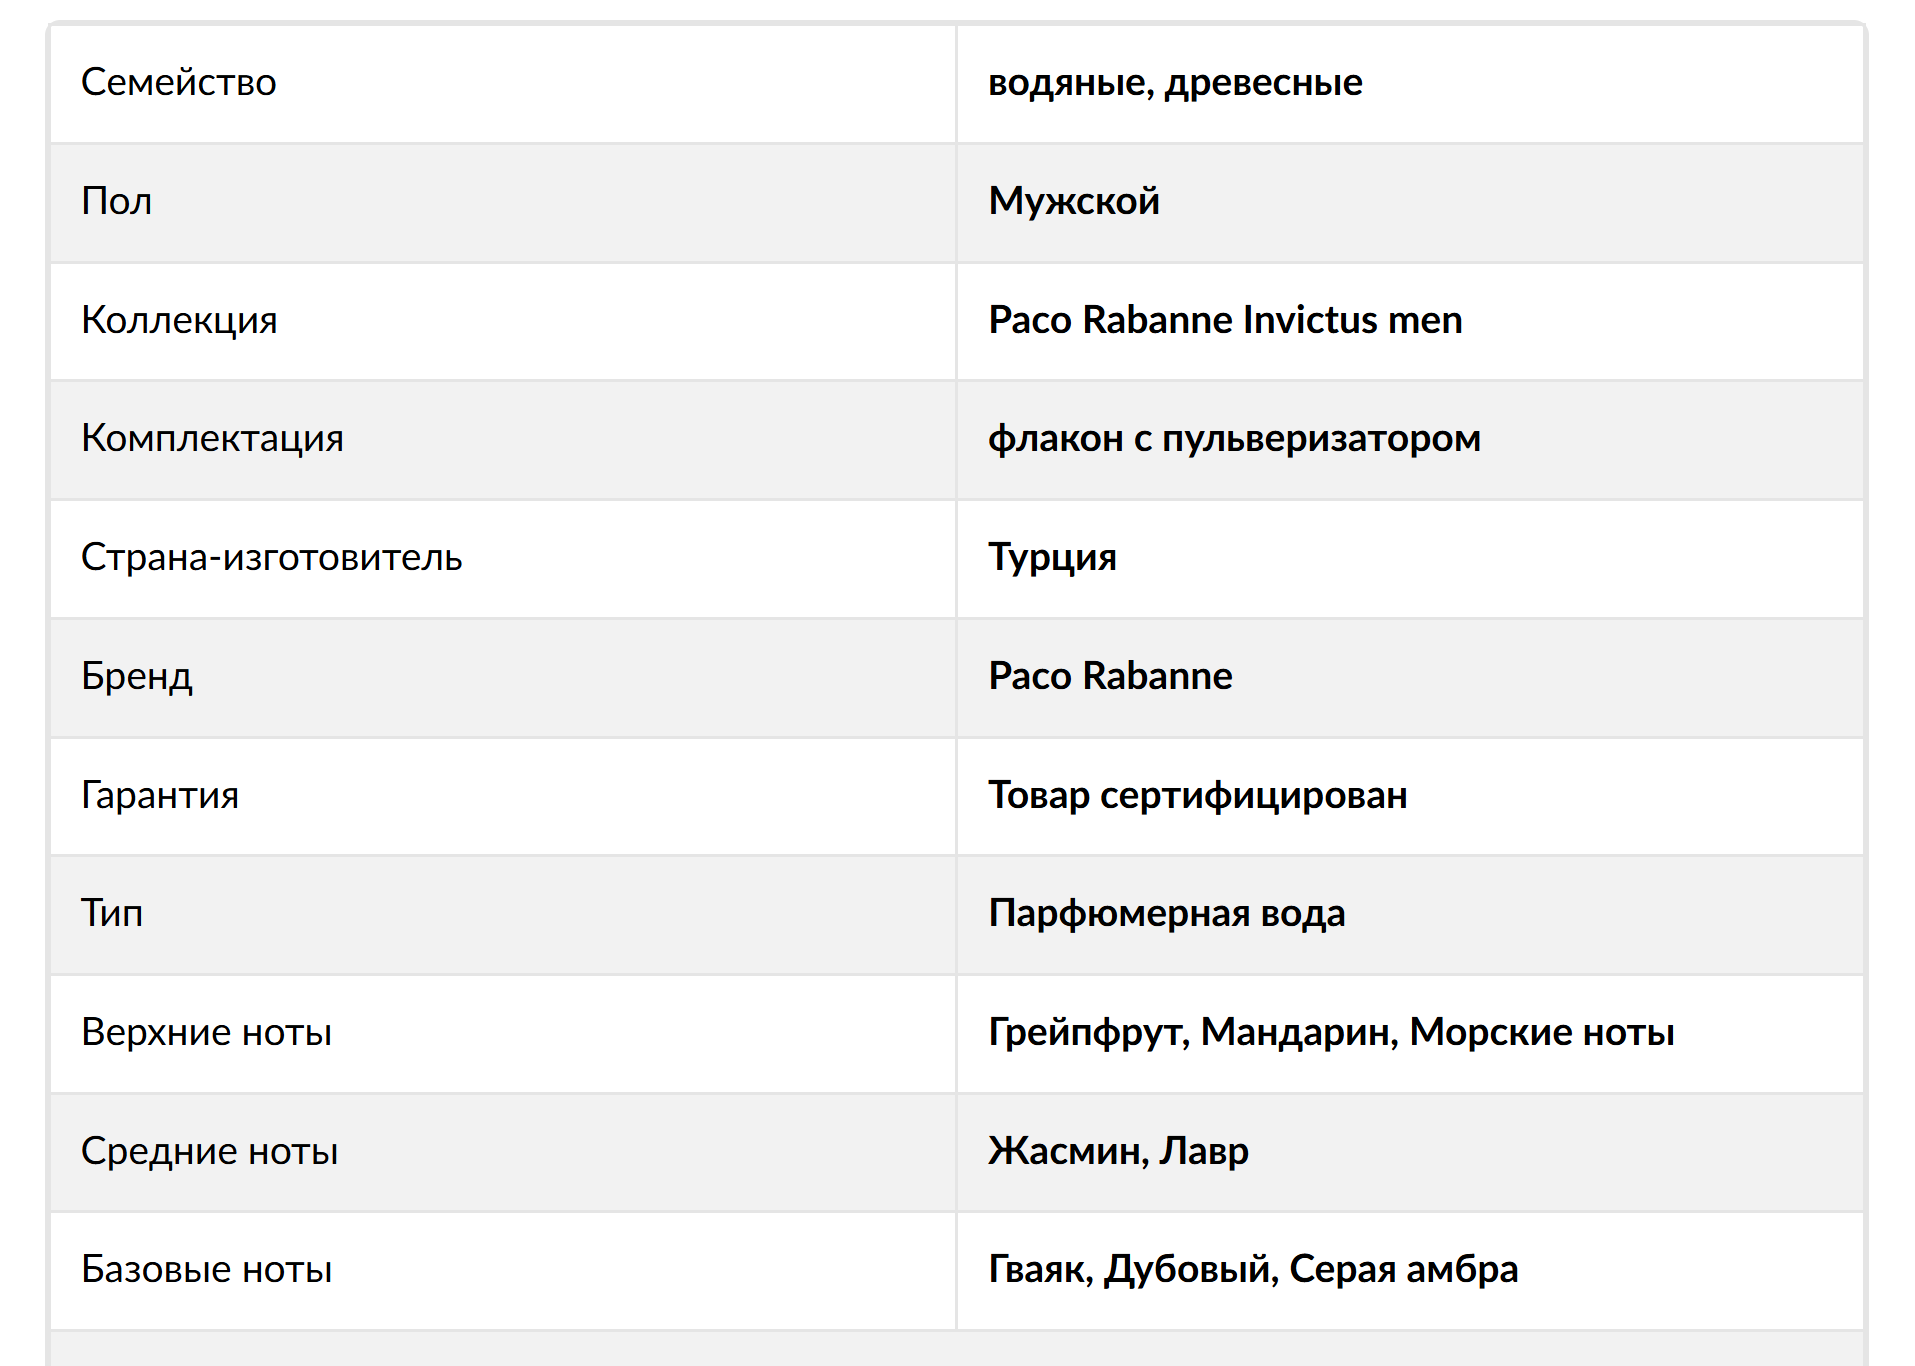The height and width of the screenshot is (1366, 1915).
Task: Click the 'Коллекция' row label
Action: coord(179,320)
